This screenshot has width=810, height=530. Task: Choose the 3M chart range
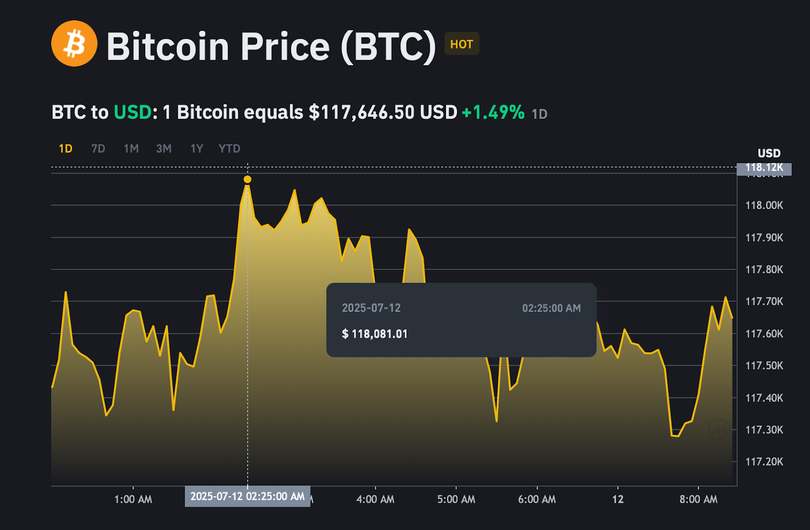[x=164, y=149]
